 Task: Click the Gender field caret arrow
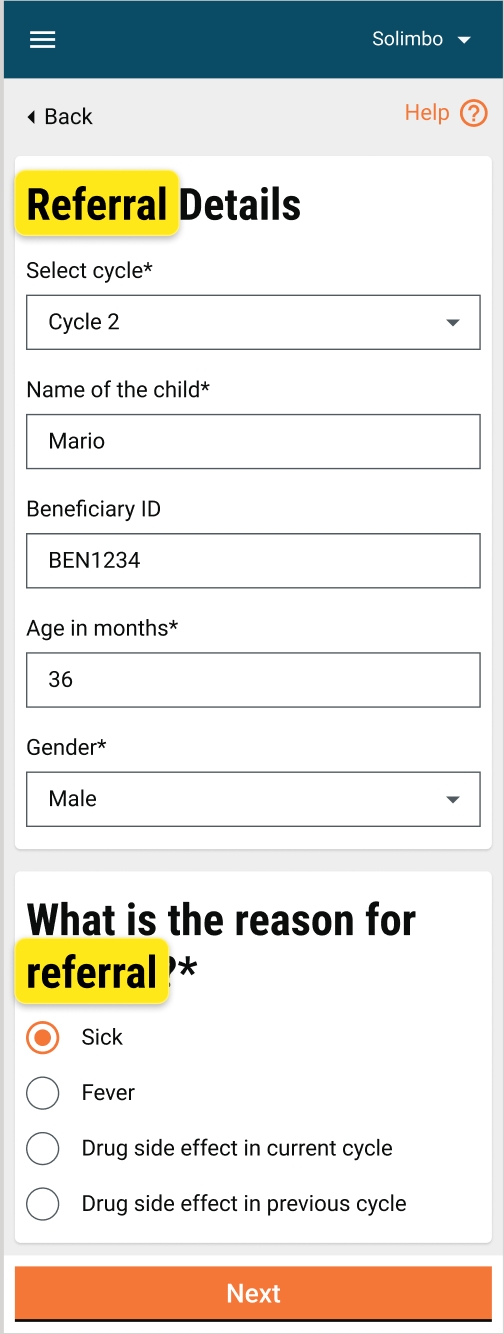tap(453, 800)
